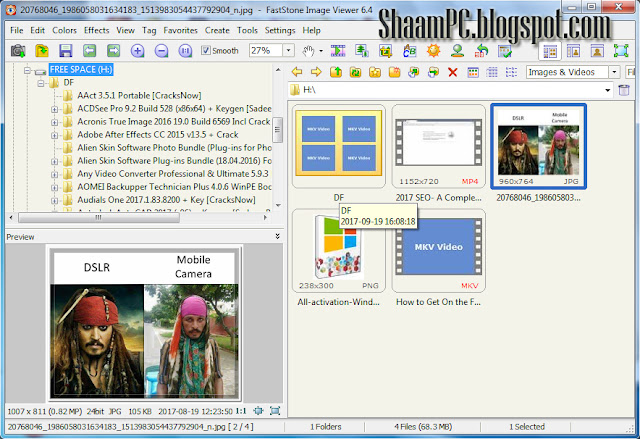Click the yellow Back arrow in browser toolbar

[297, 72]
